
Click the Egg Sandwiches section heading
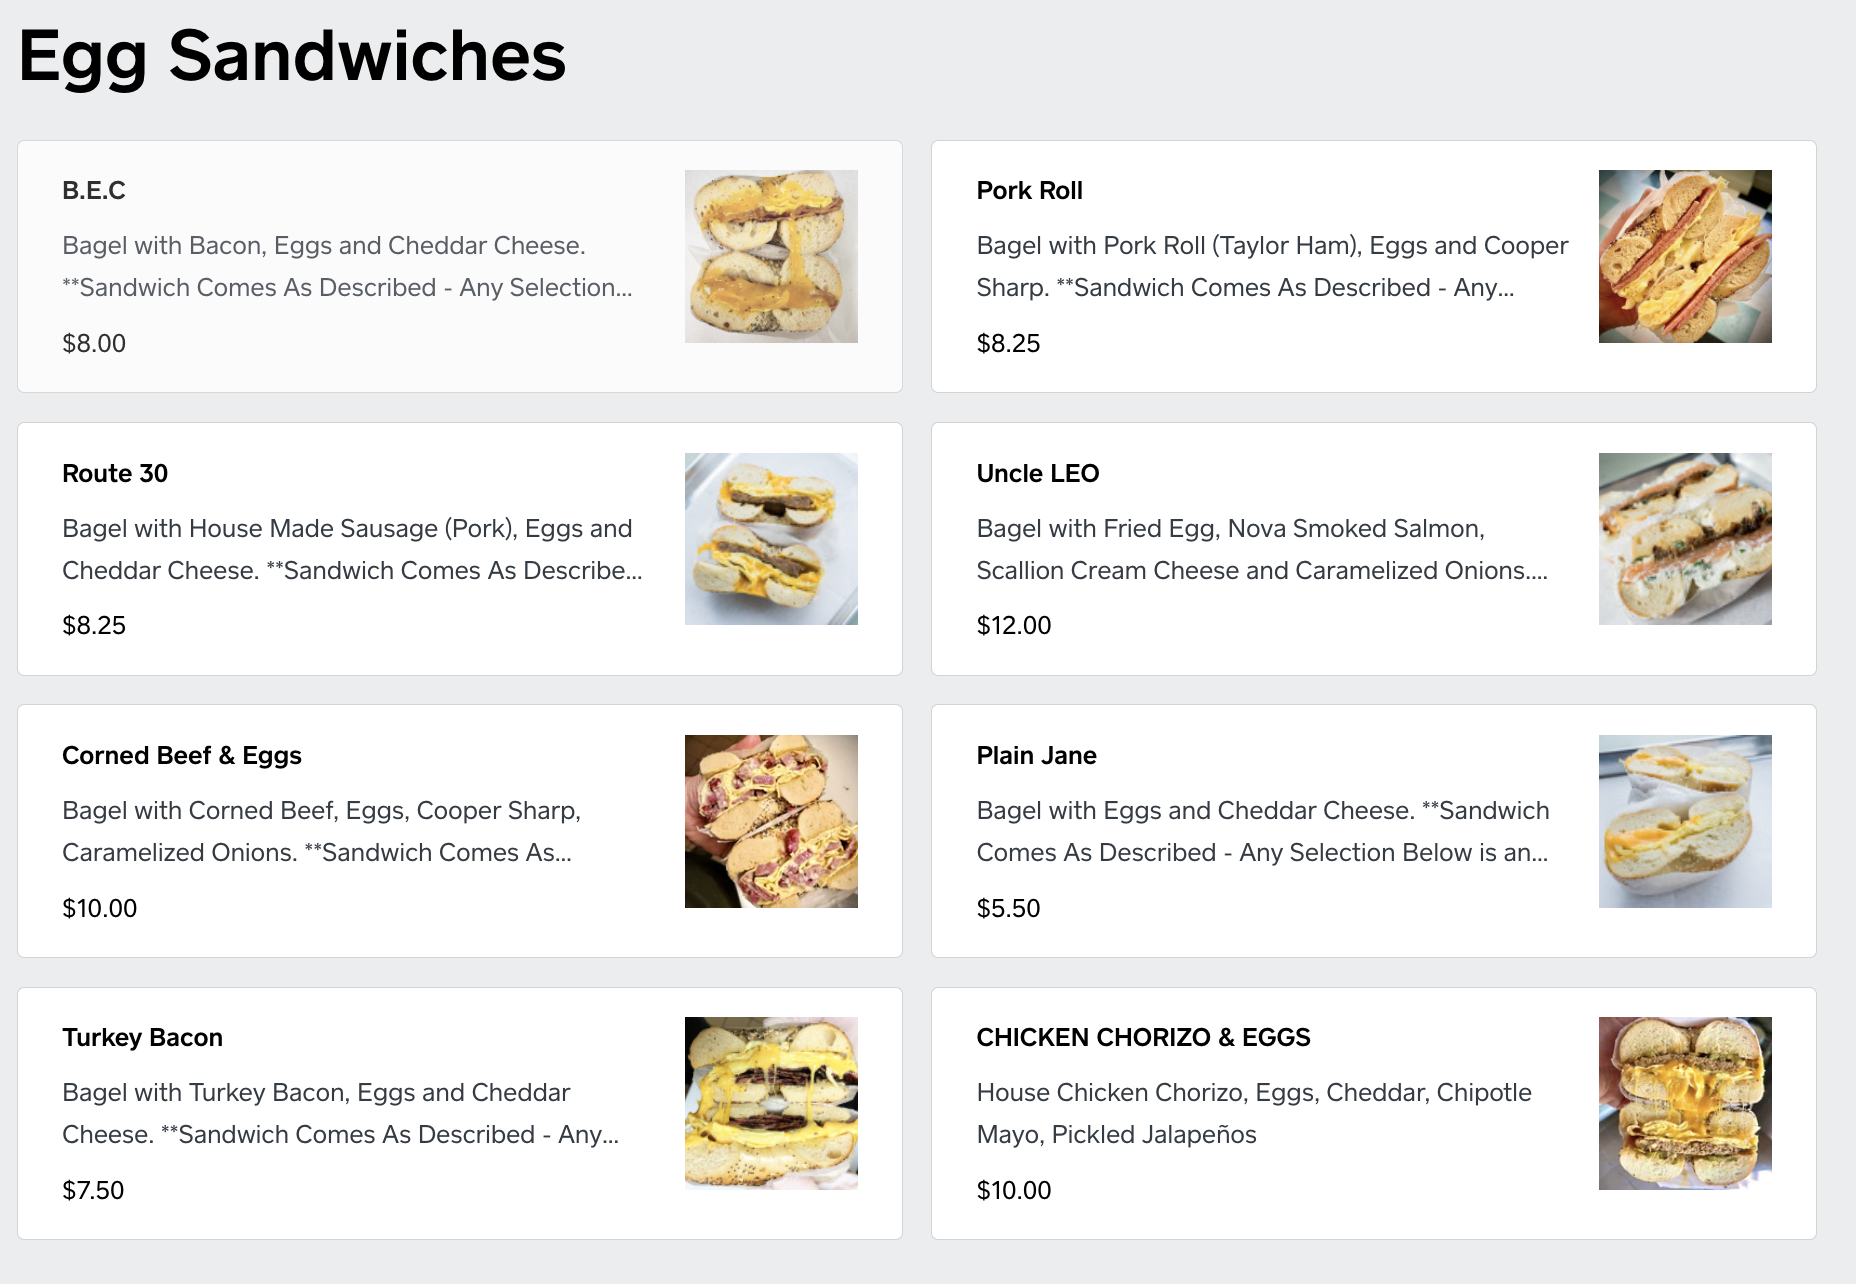(292, 56)
